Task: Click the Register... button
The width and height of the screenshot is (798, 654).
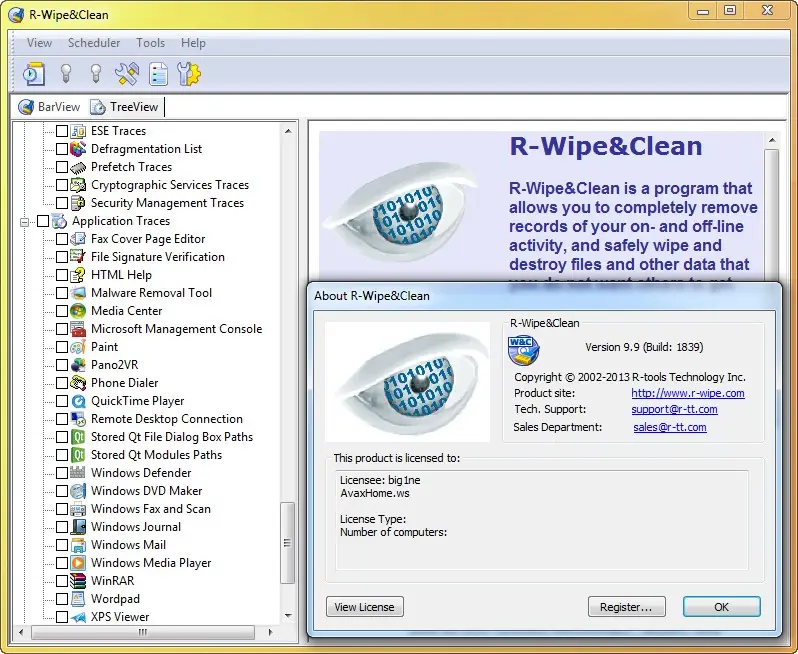Action: 626,607
